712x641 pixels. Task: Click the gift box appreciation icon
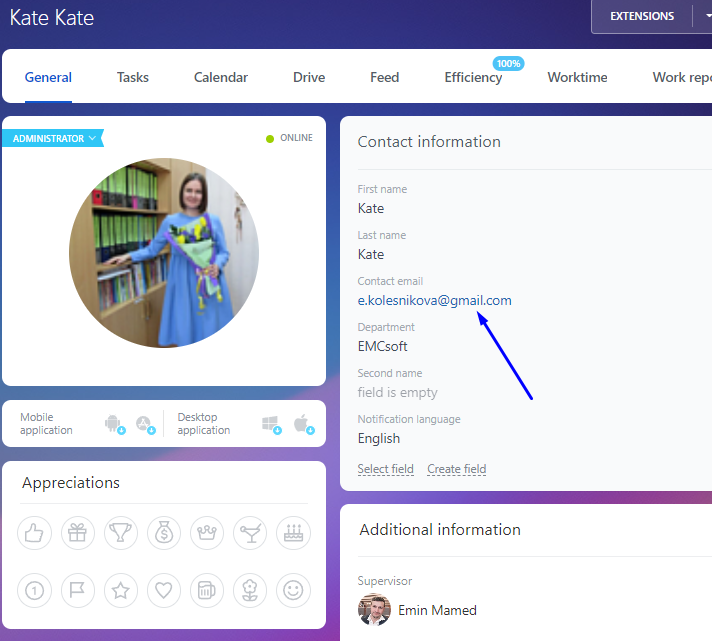(x=77, y=534)
